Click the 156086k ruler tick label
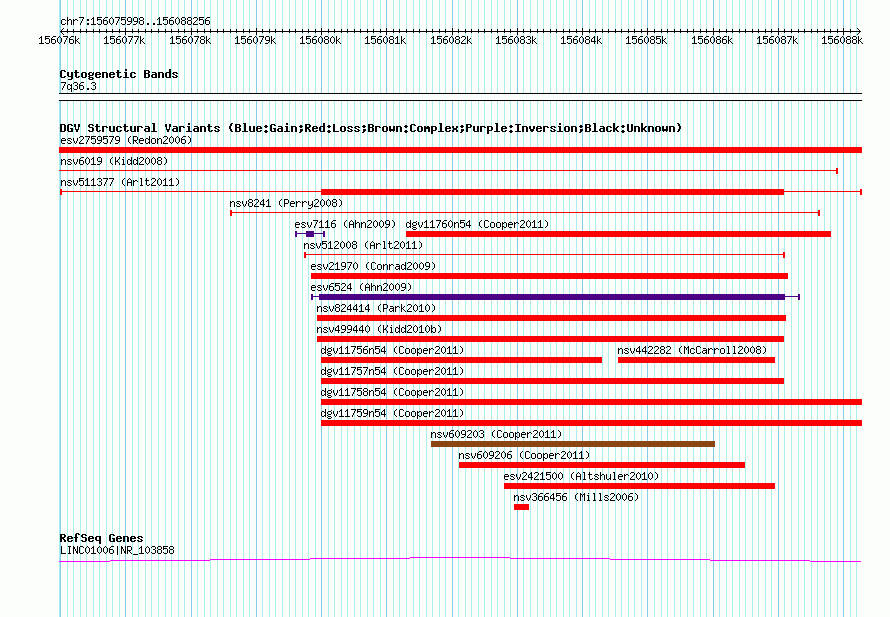 712,40
